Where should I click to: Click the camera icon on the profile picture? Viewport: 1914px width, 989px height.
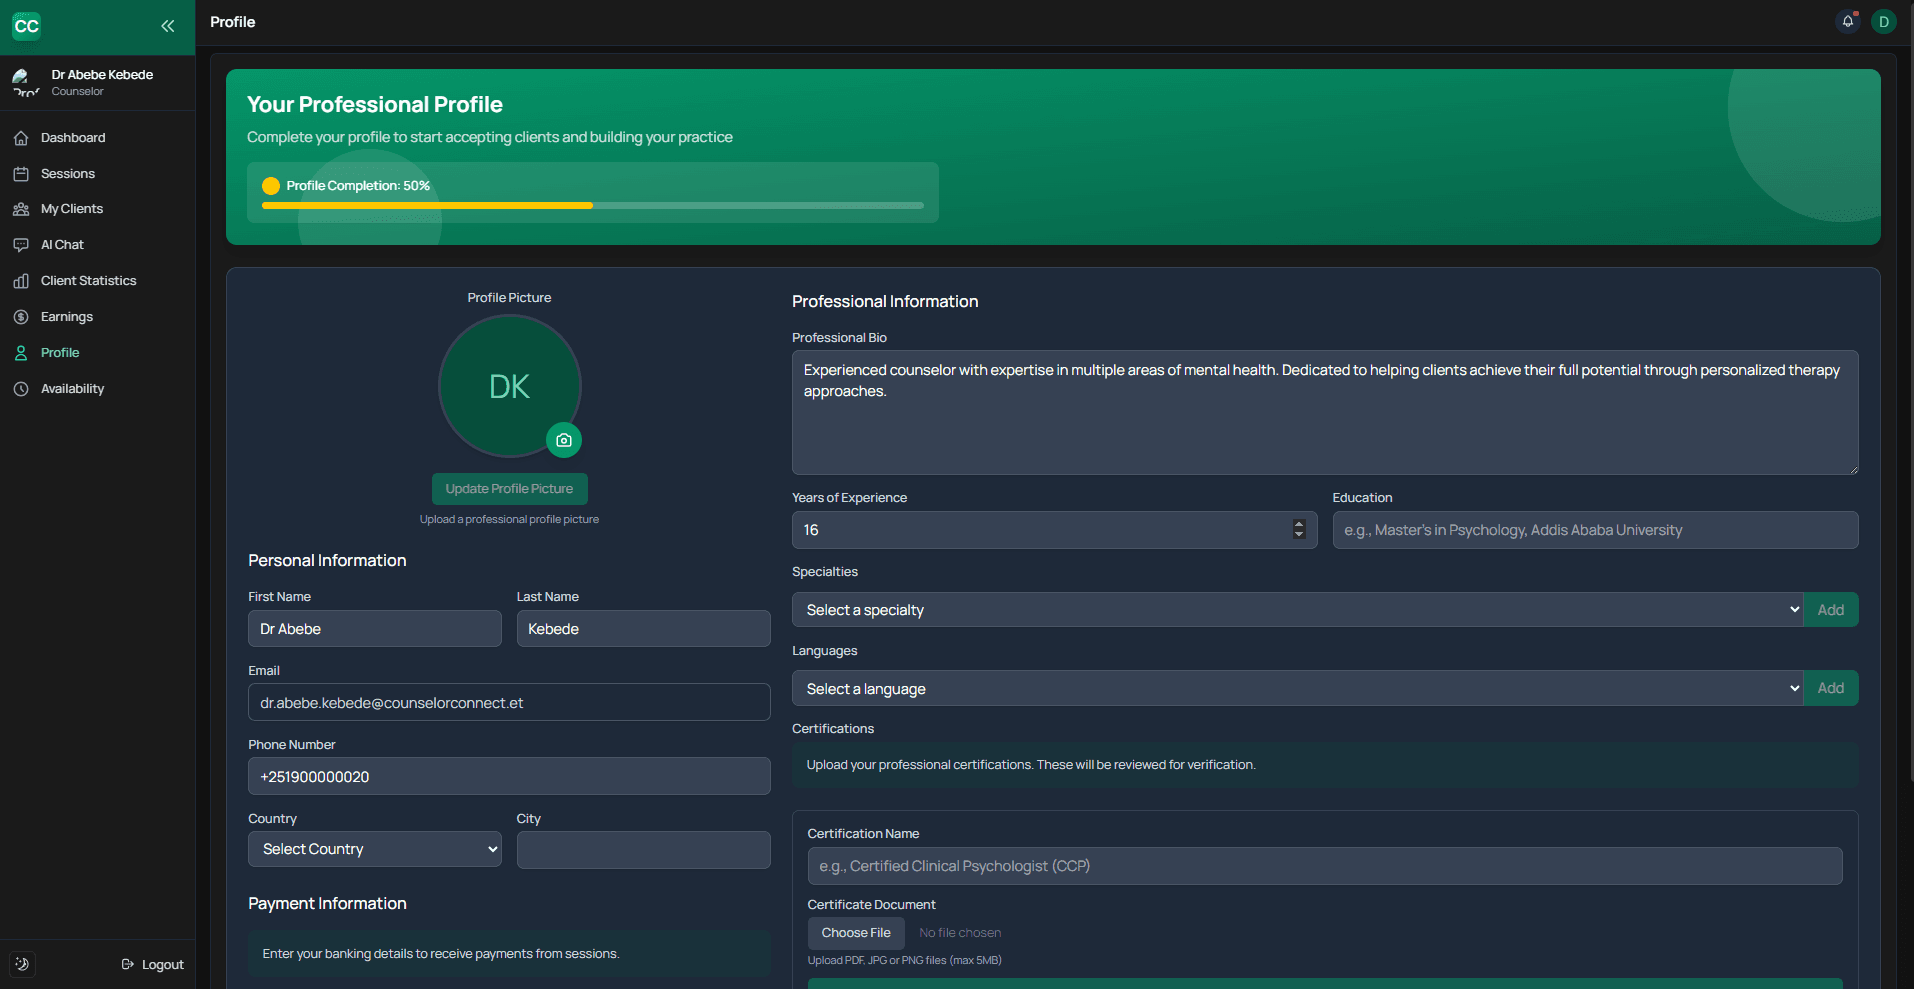tap(563, 440)
